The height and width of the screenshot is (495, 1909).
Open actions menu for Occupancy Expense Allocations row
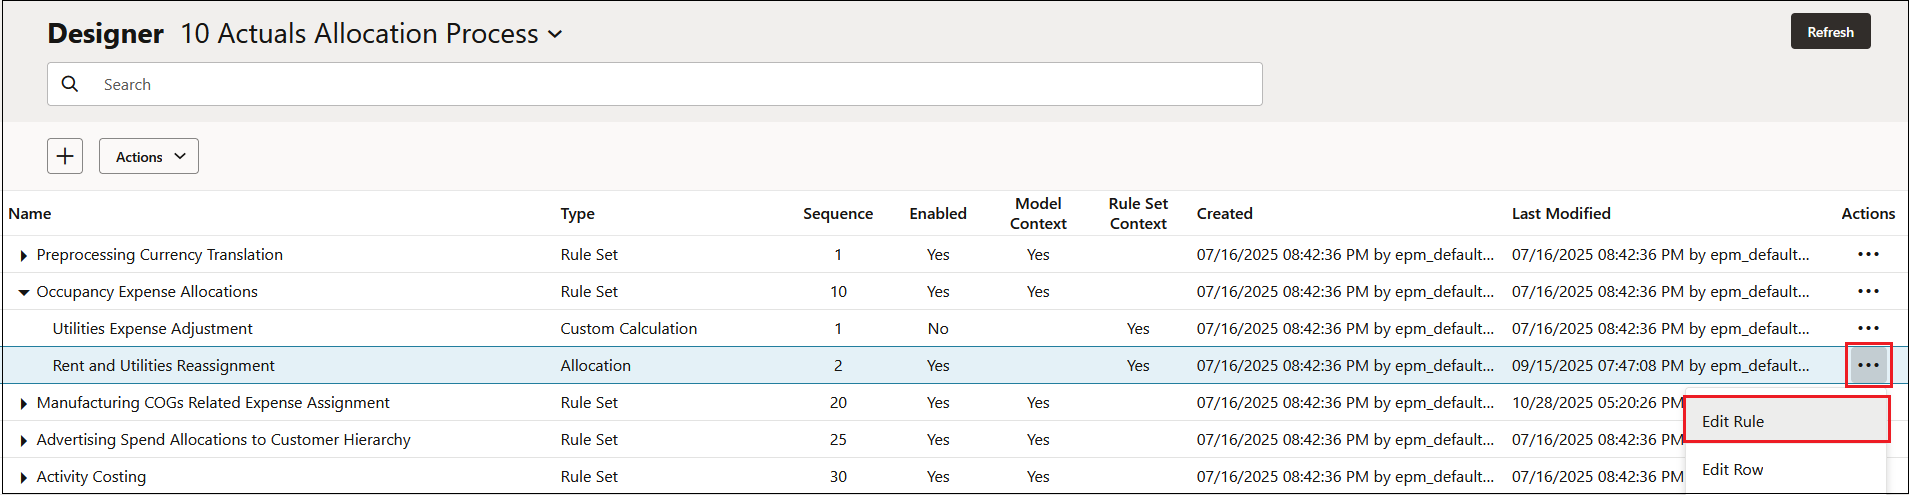(x=1868, y=291)
